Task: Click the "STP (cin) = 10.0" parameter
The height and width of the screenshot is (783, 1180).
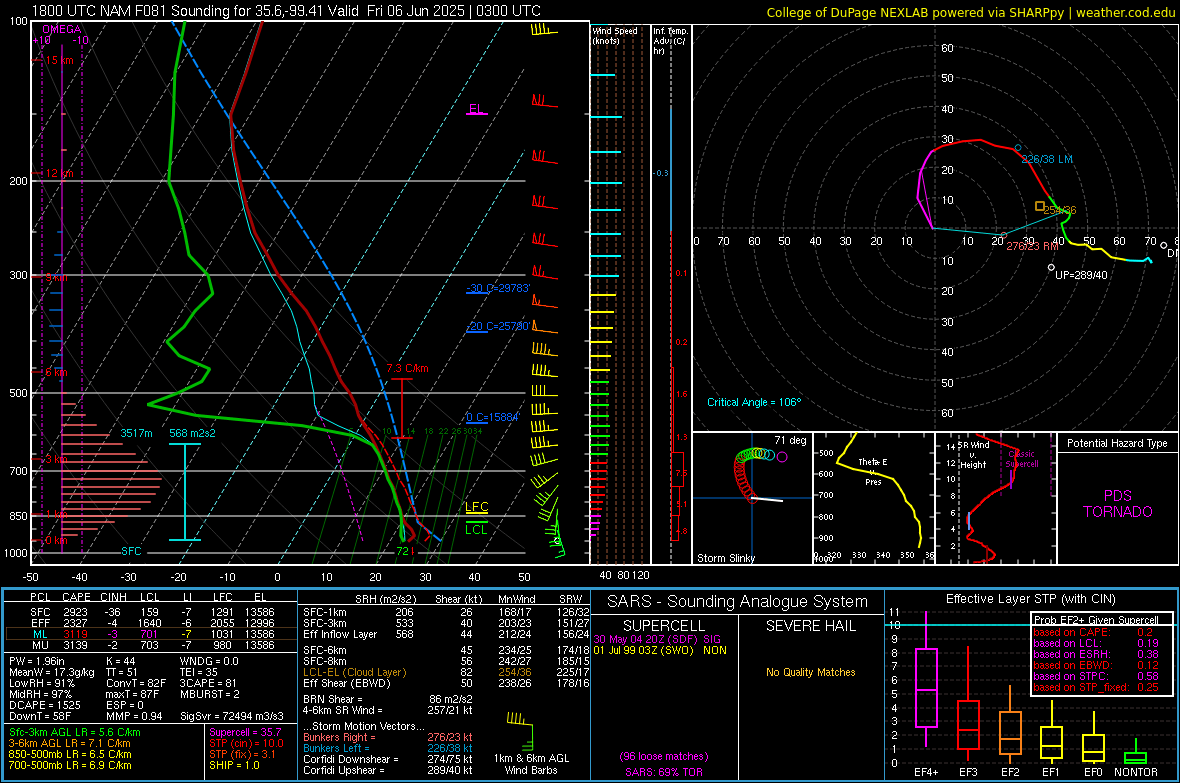Action: [247, 743]
